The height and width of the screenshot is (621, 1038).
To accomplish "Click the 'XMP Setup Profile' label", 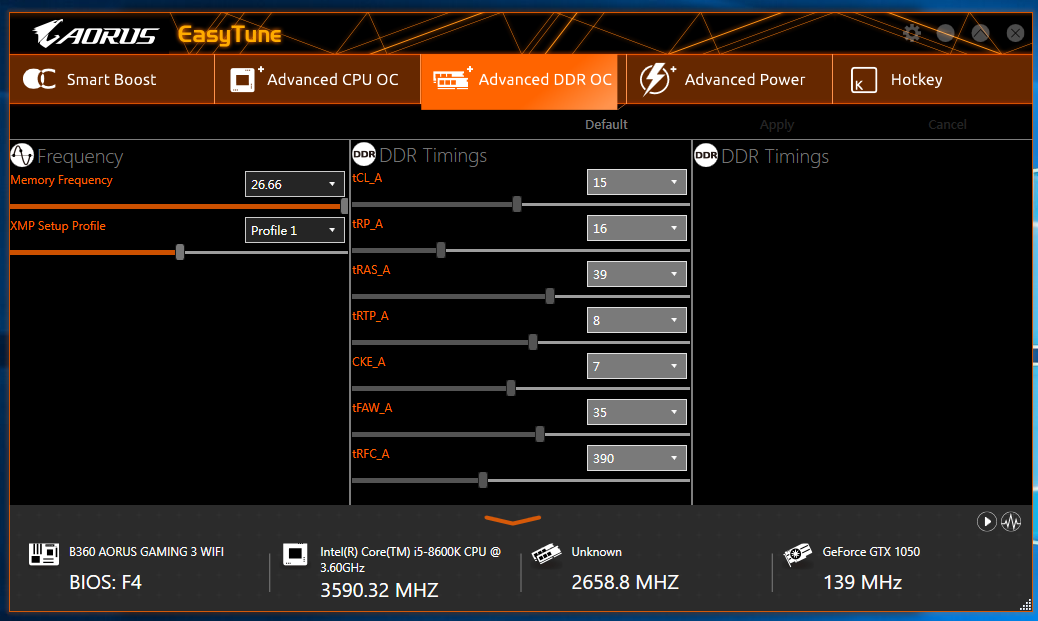I will click(58, 226).
